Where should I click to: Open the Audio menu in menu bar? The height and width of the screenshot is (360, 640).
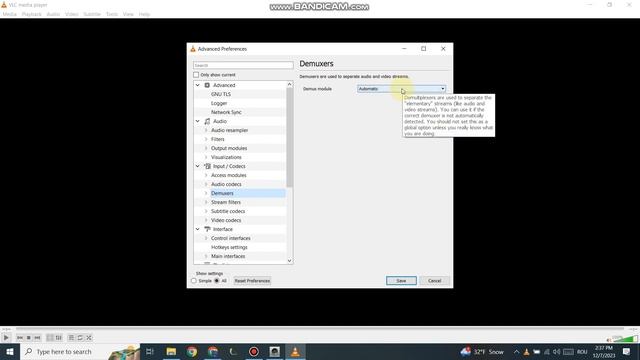(x=53, y=14)
